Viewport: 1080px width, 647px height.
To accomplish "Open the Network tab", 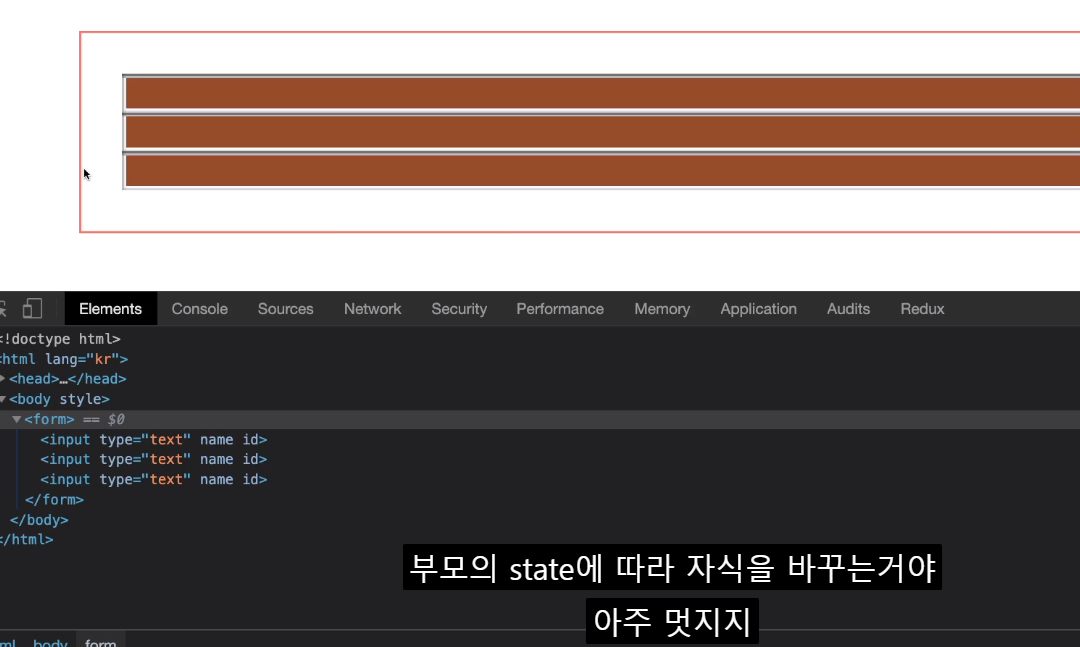I will 373,309.
